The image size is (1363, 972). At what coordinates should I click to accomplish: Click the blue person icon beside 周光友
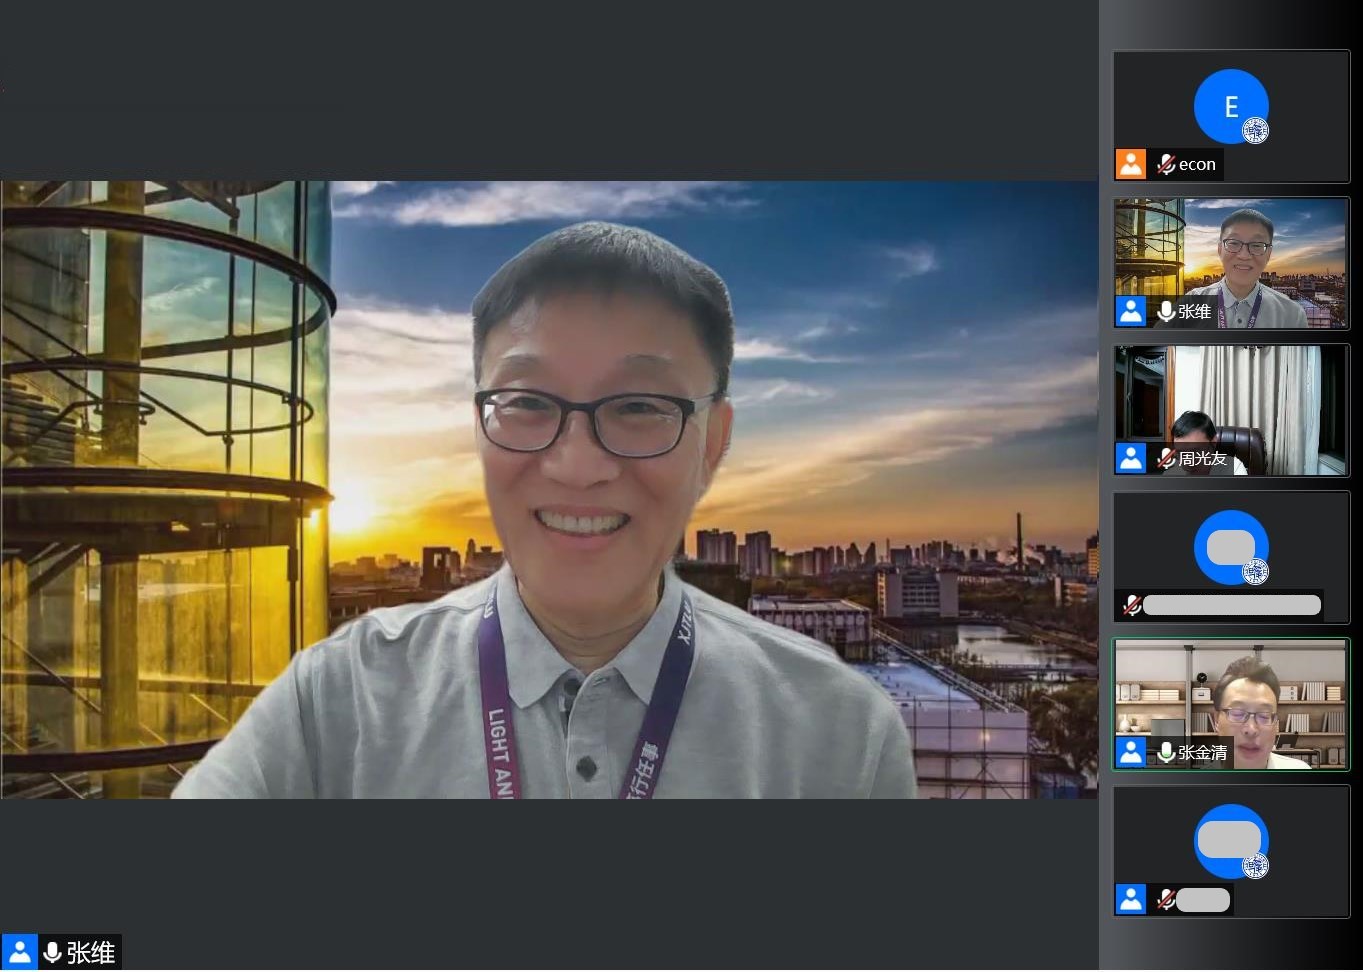[x=1131, y=458]
